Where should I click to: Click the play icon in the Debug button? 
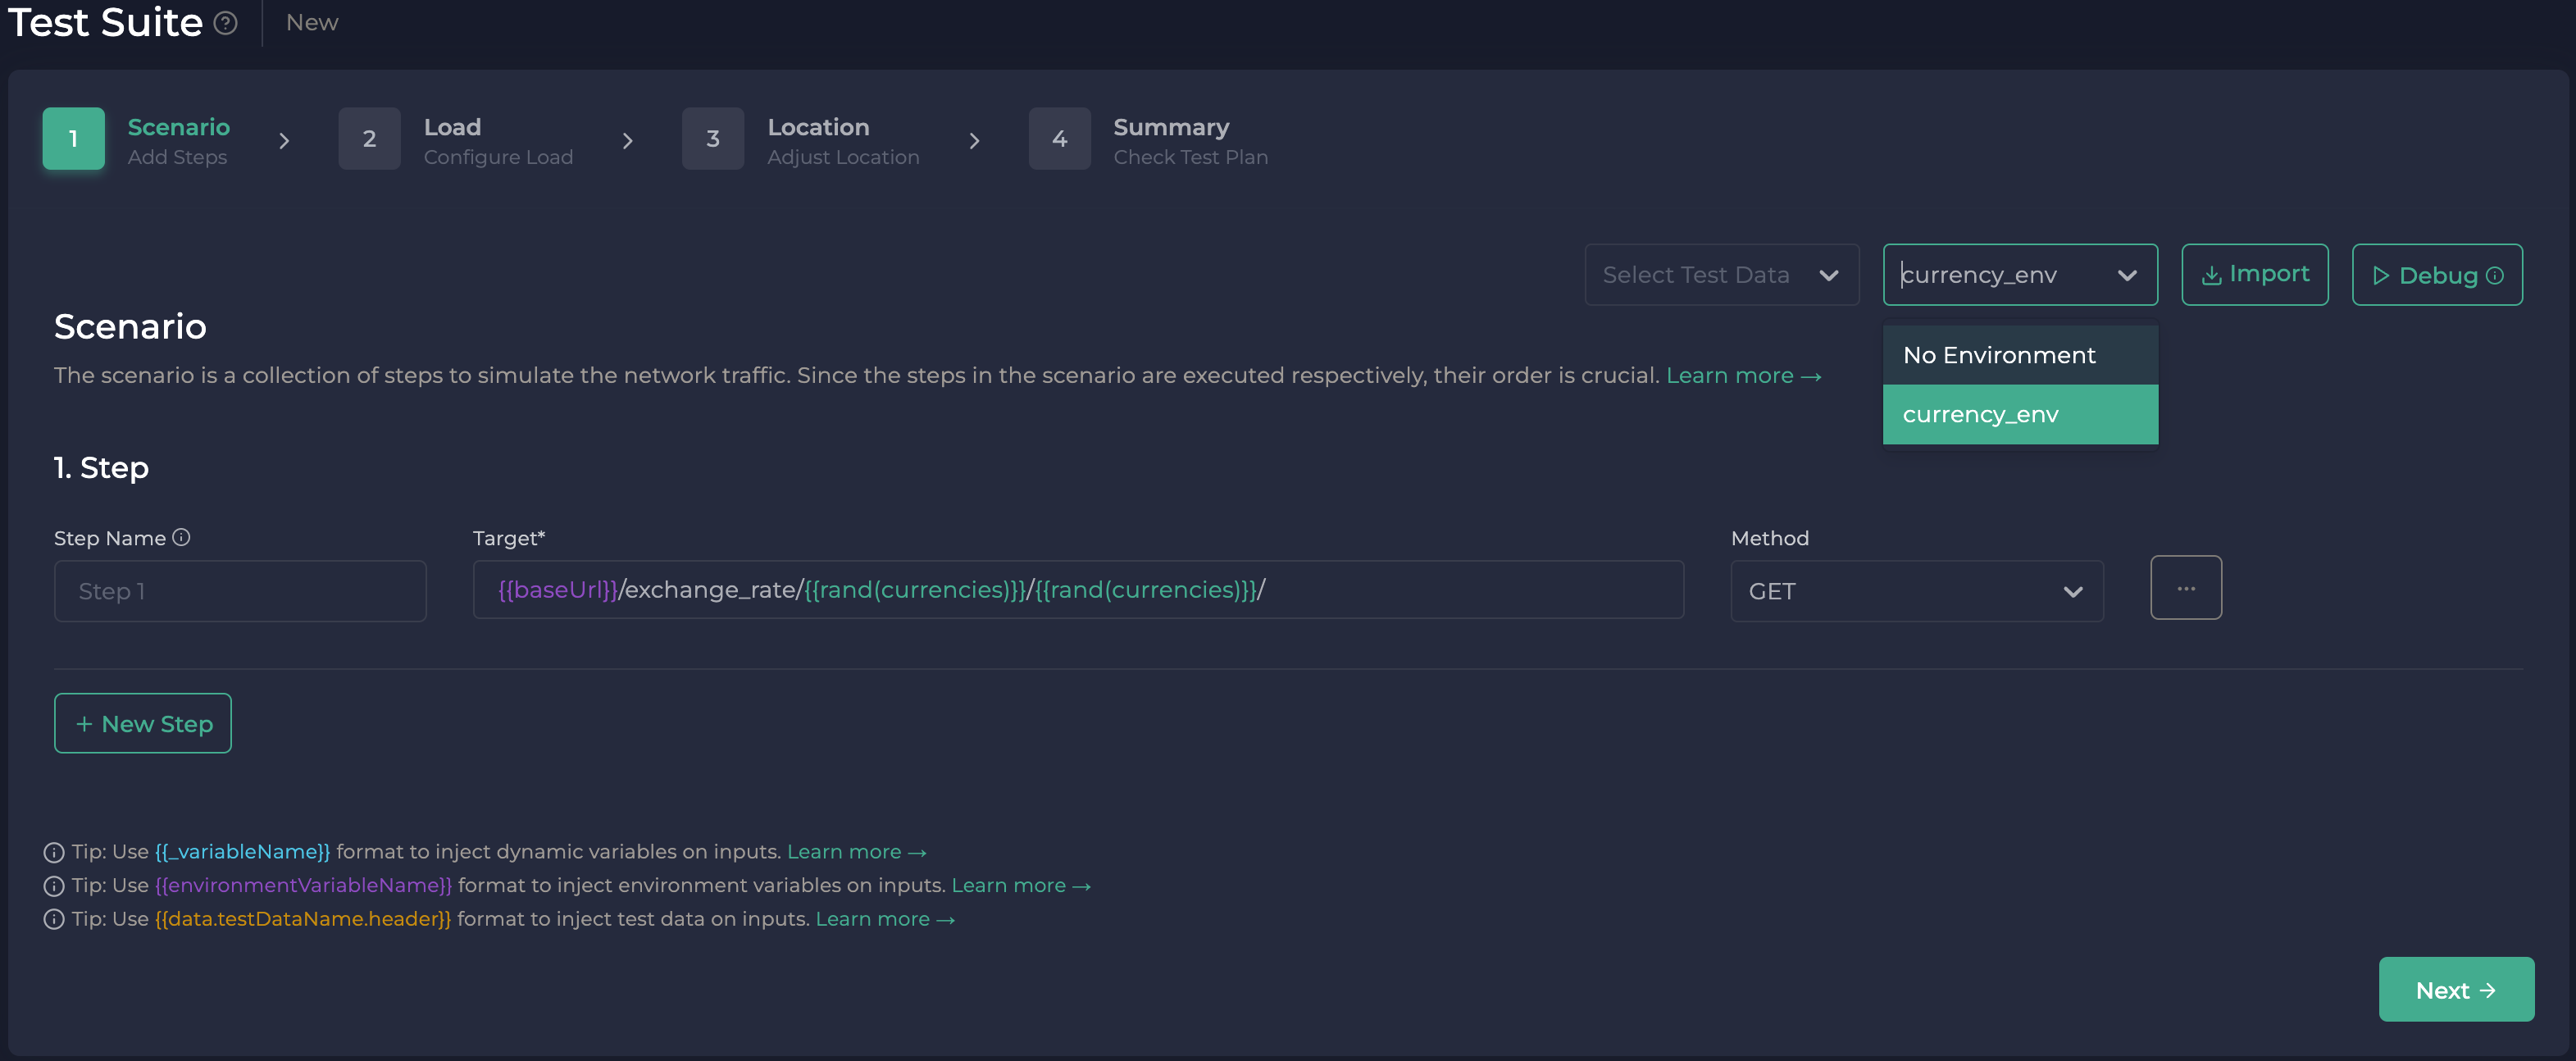point(2383,275)
